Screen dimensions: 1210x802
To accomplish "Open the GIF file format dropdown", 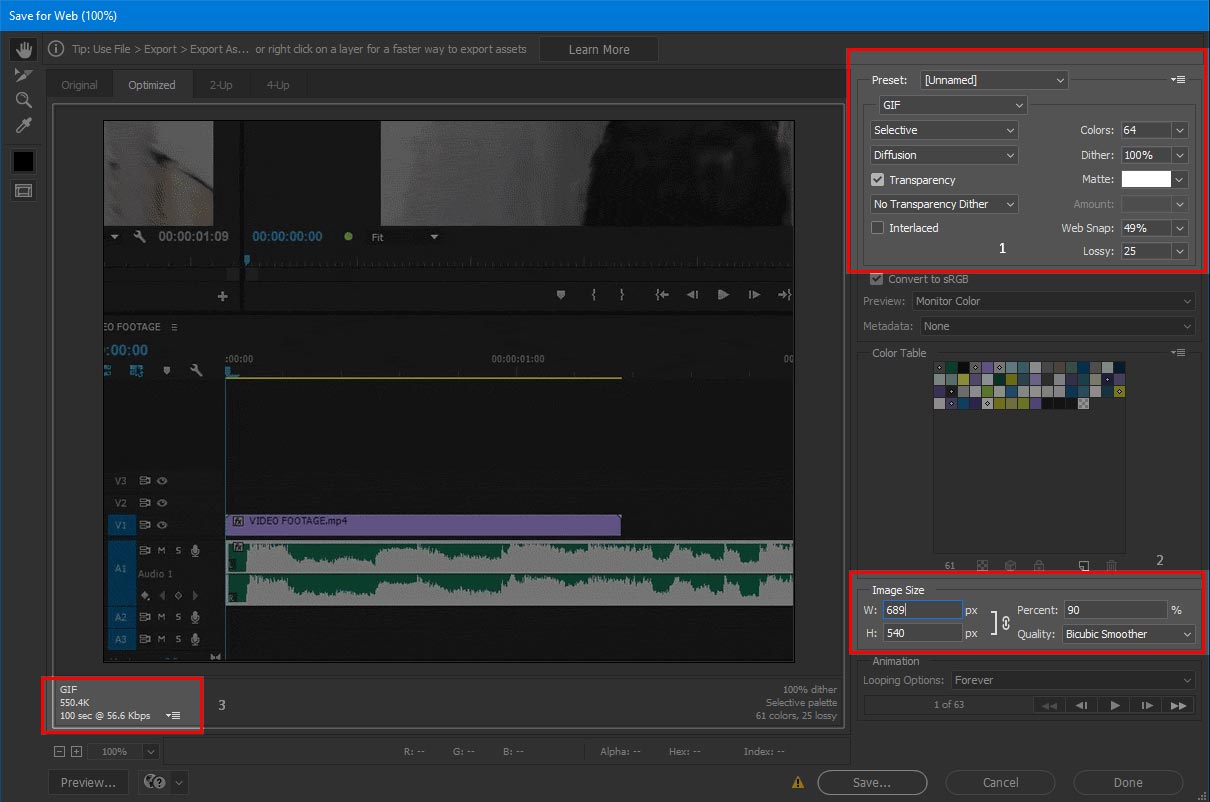I will click(953, 105).
